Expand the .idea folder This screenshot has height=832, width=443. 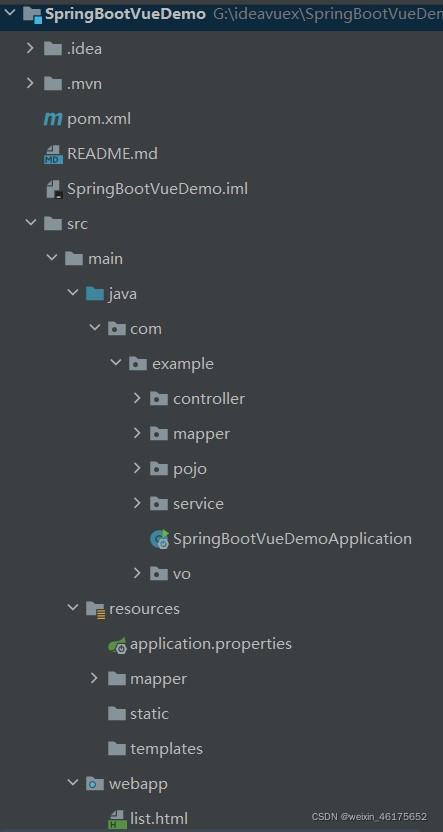point(30,49)
